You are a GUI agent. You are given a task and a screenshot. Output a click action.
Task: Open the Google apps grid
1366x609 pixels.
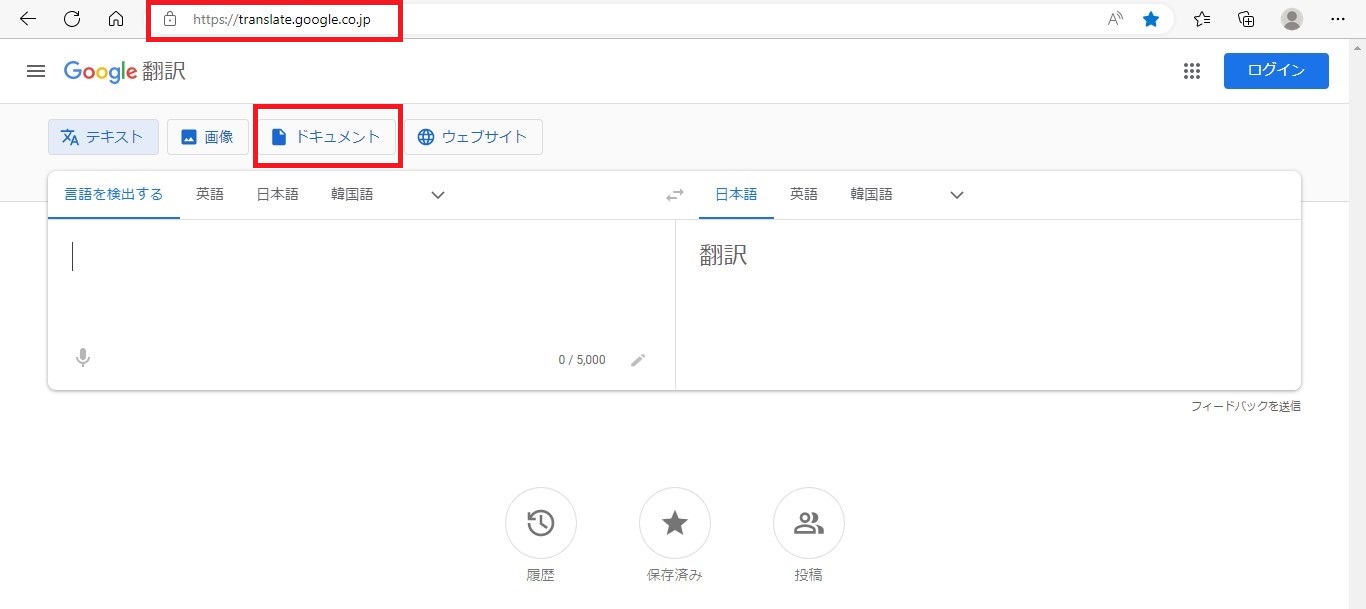1191,71
